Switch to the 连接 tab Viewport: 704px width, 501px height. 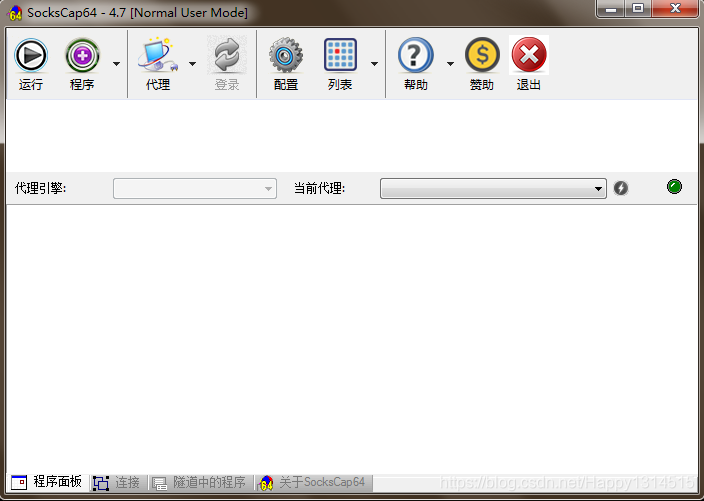click(118, 483)
